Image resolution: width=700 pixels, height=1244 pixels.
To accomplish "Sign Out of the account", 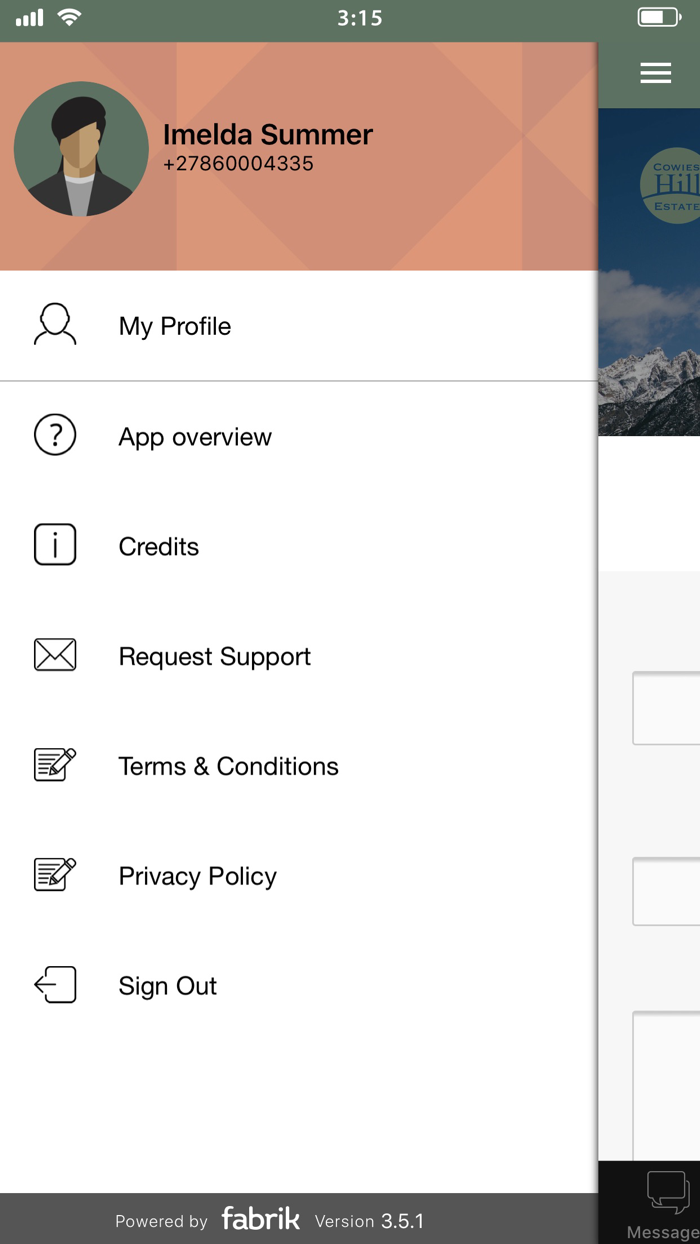I will coord(168,987).
